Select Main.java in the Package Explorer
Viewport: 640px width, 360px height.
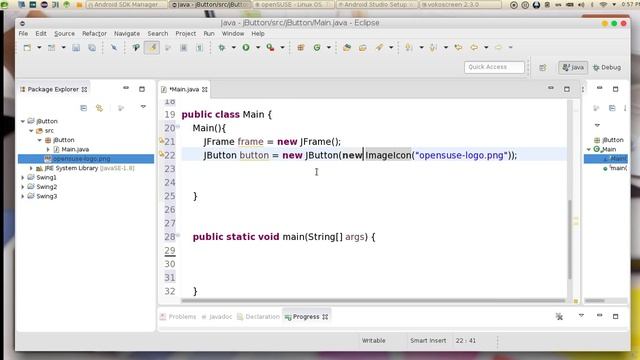coord(75,149)
